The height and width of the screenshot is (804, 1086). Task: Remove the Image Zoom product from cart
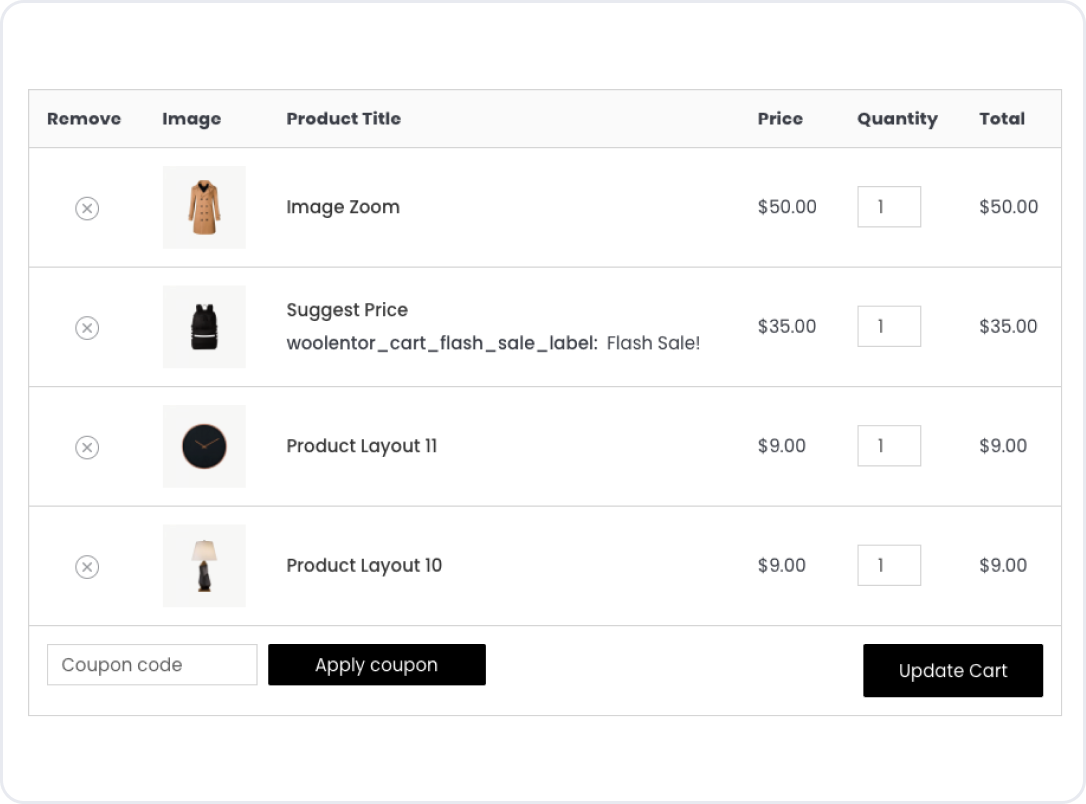(87, 208)
